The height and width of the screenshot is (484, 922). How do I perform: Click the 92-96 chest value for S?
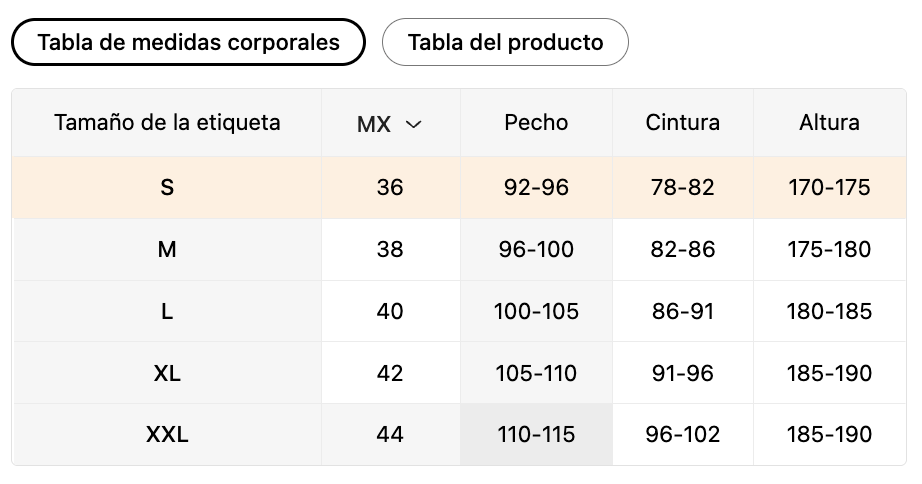pyautogui.click(x=536, y=188)
